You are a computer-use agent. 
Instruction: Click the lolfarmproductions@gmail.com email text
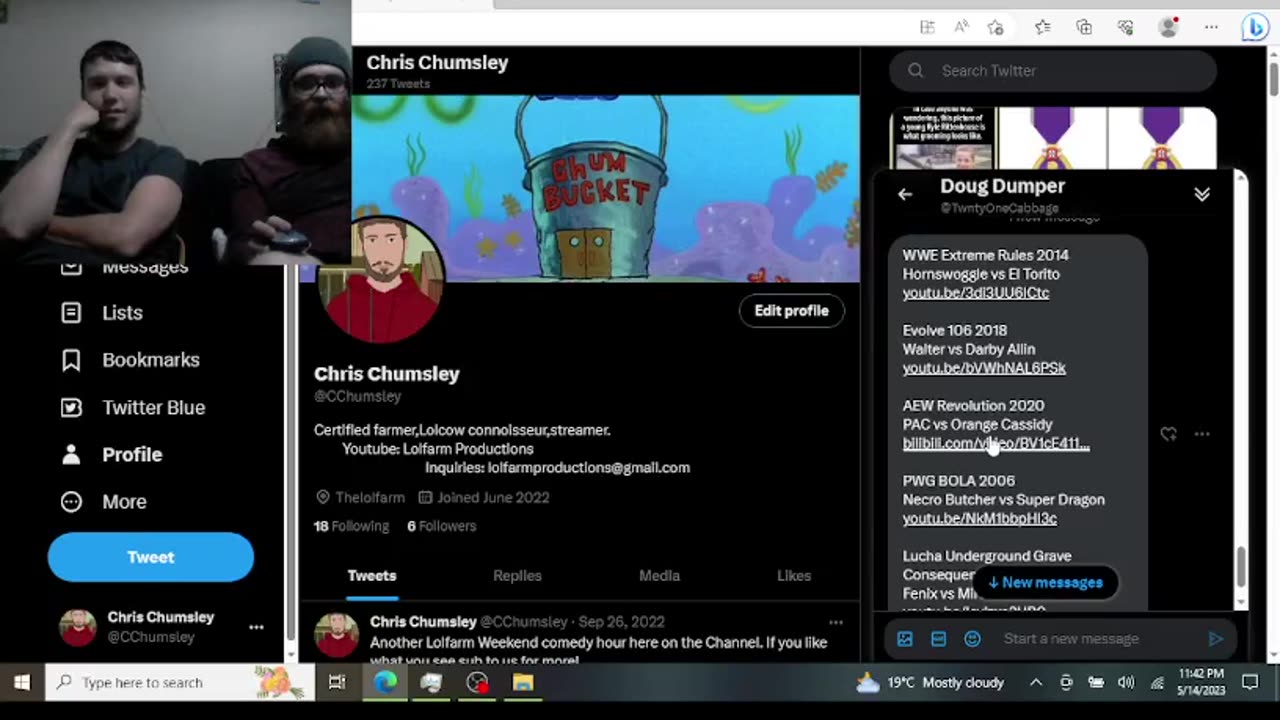(589, 468)
